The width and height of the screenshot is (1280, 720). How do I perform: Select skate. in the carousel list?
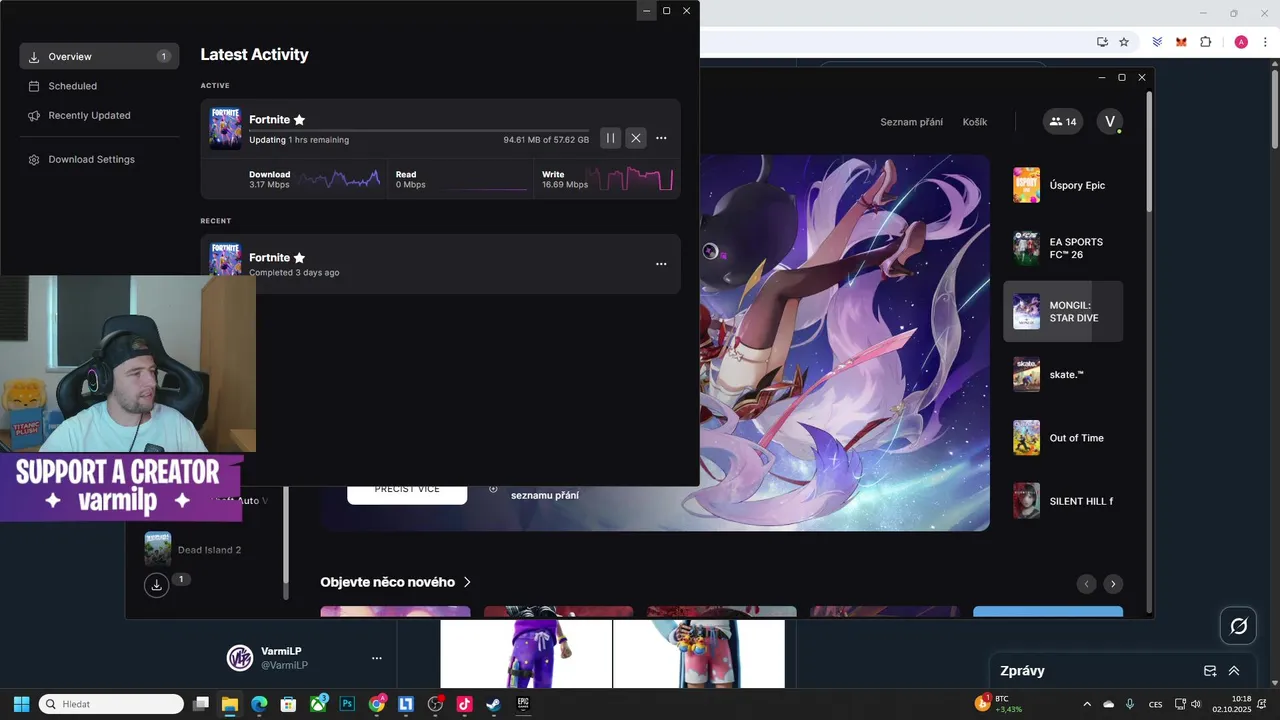point(1063,374)
